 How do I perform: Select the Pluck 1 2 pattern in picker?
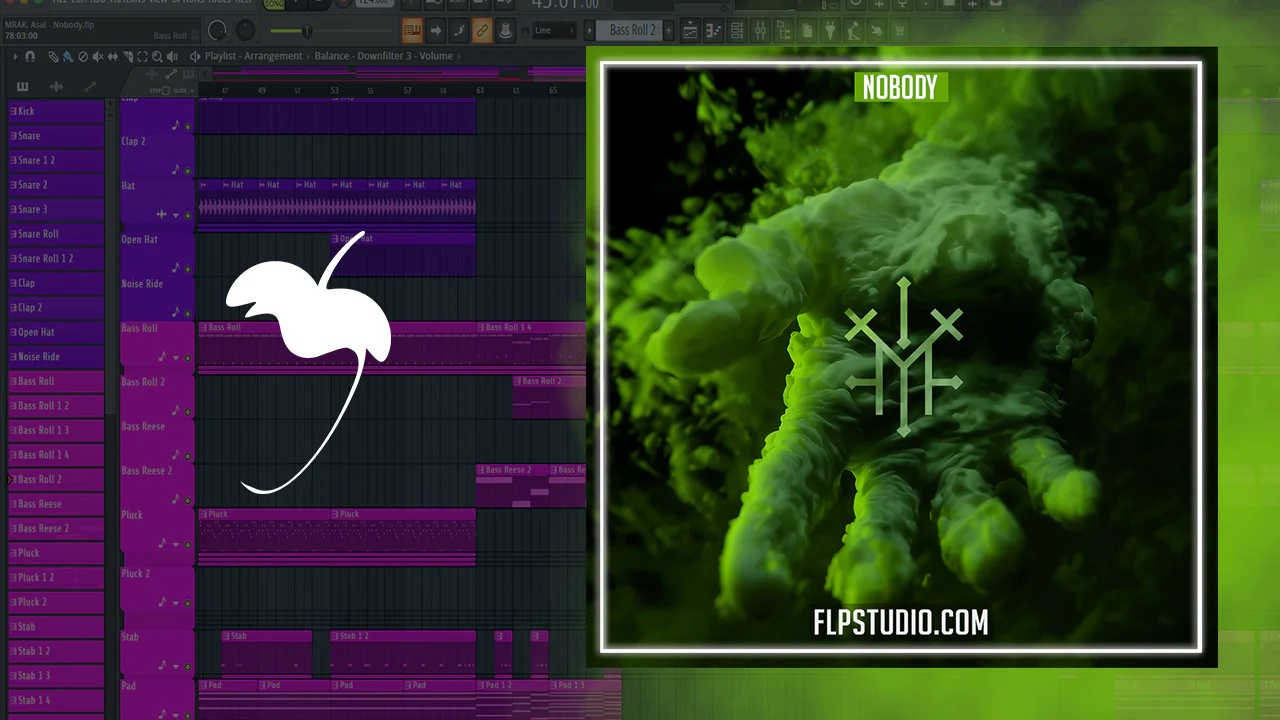(x=56, y=577)
